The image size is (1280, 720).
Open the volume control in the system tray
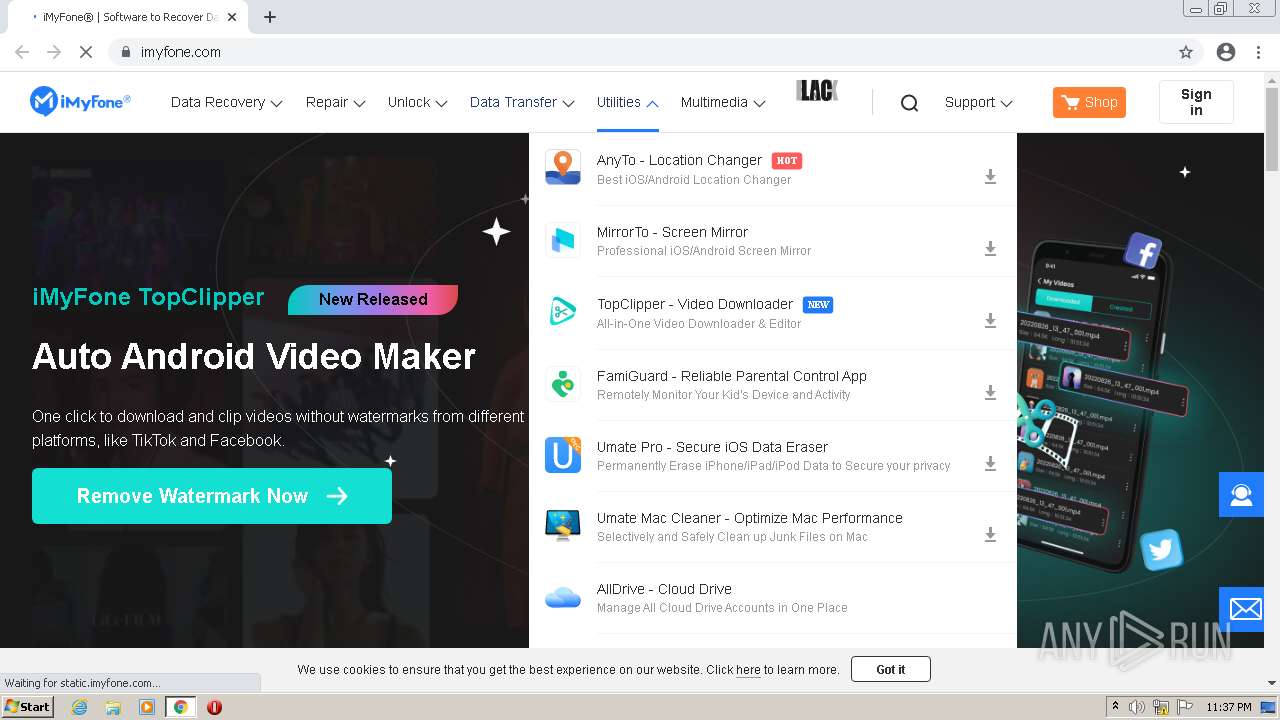(1137, 707)
